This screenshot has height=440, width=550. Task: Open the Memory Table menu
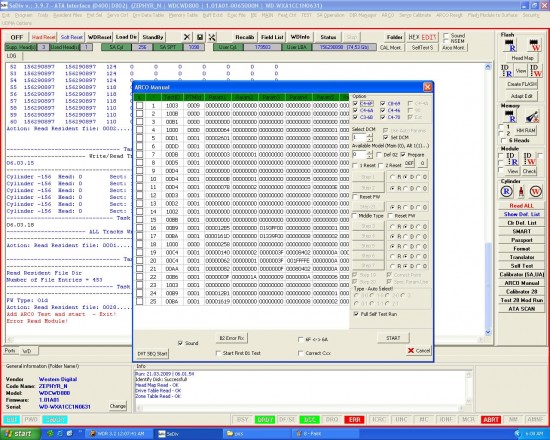(183, 15)
